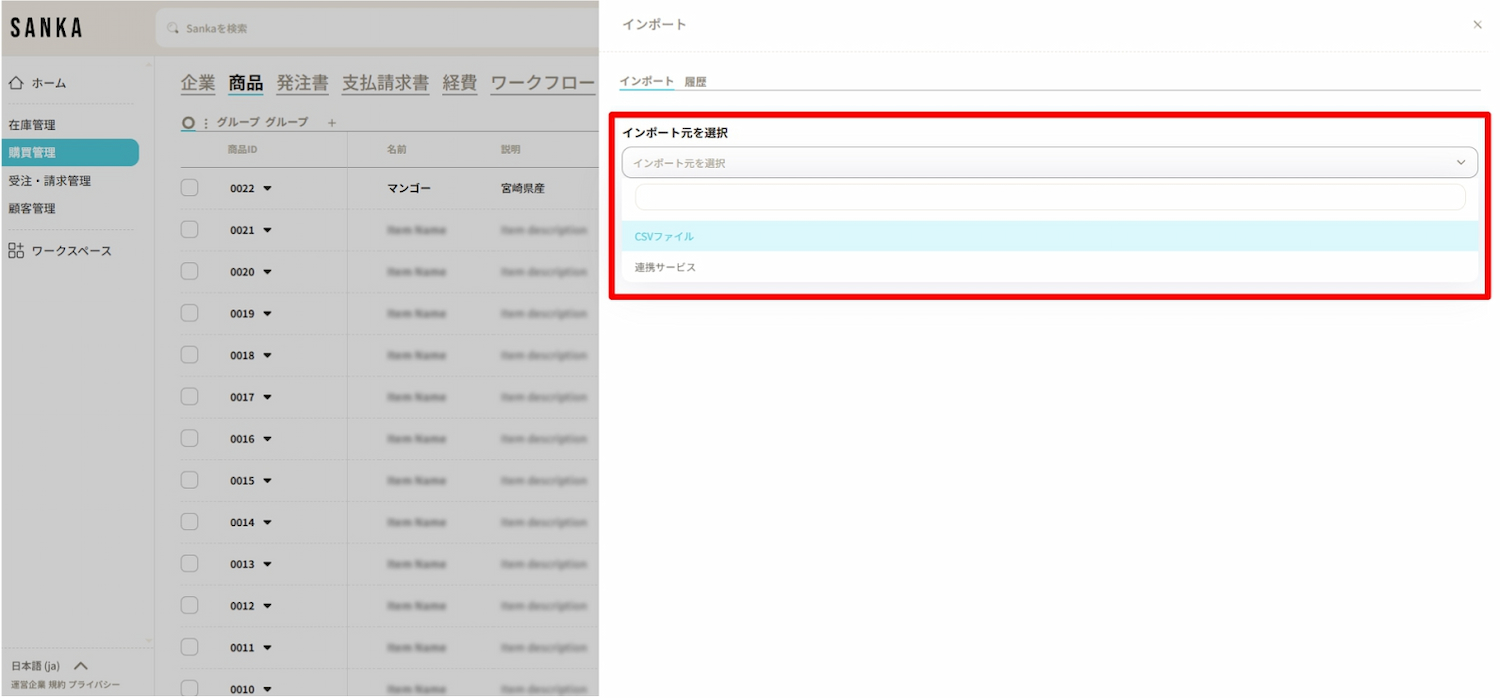
Task: Click the Home house icon in sidebar
Action: (x=16, y=83)
